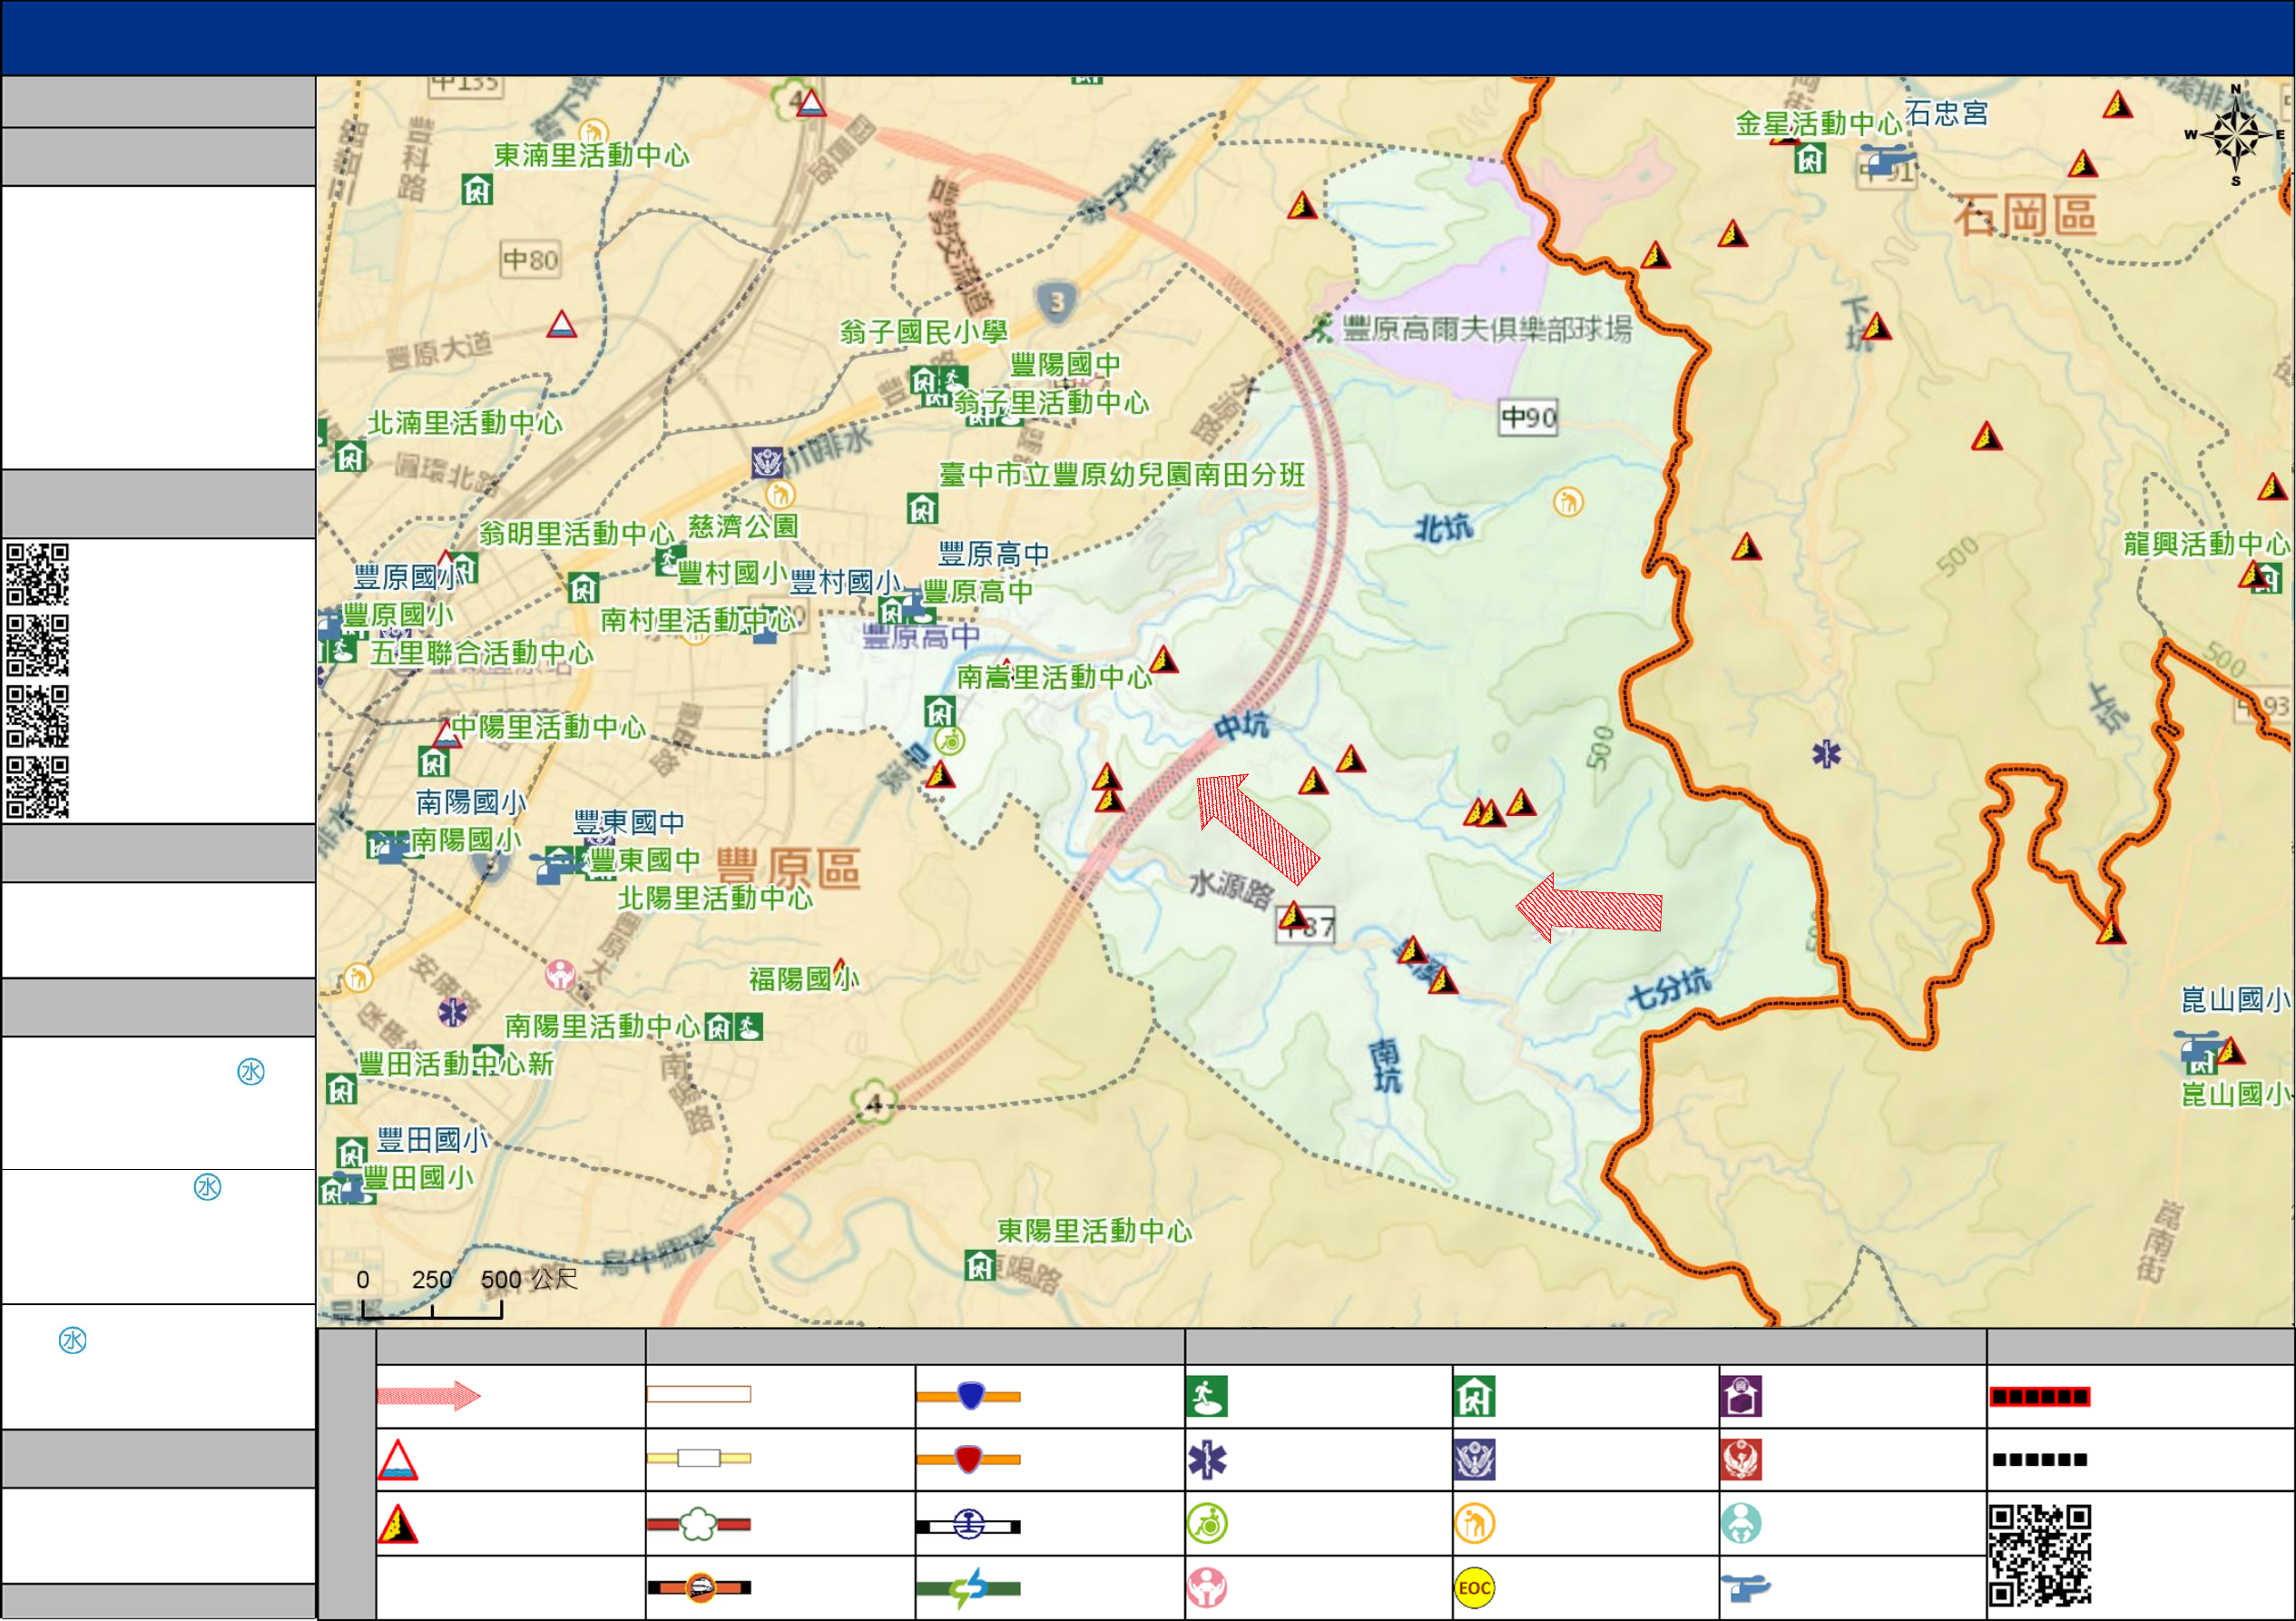Click the 臺中市立豐原幼兒園南田分班 label
This screenshot has height=1621, width=2296.
(1122, 475)
